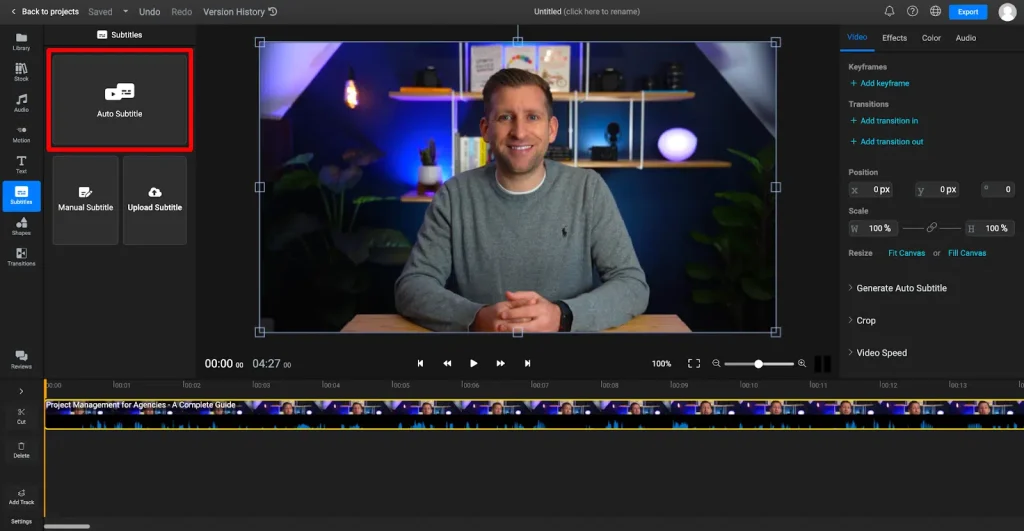Switch to the Effects tab
This screenshot has height=531, width=1024.
[x=894, y=38]
